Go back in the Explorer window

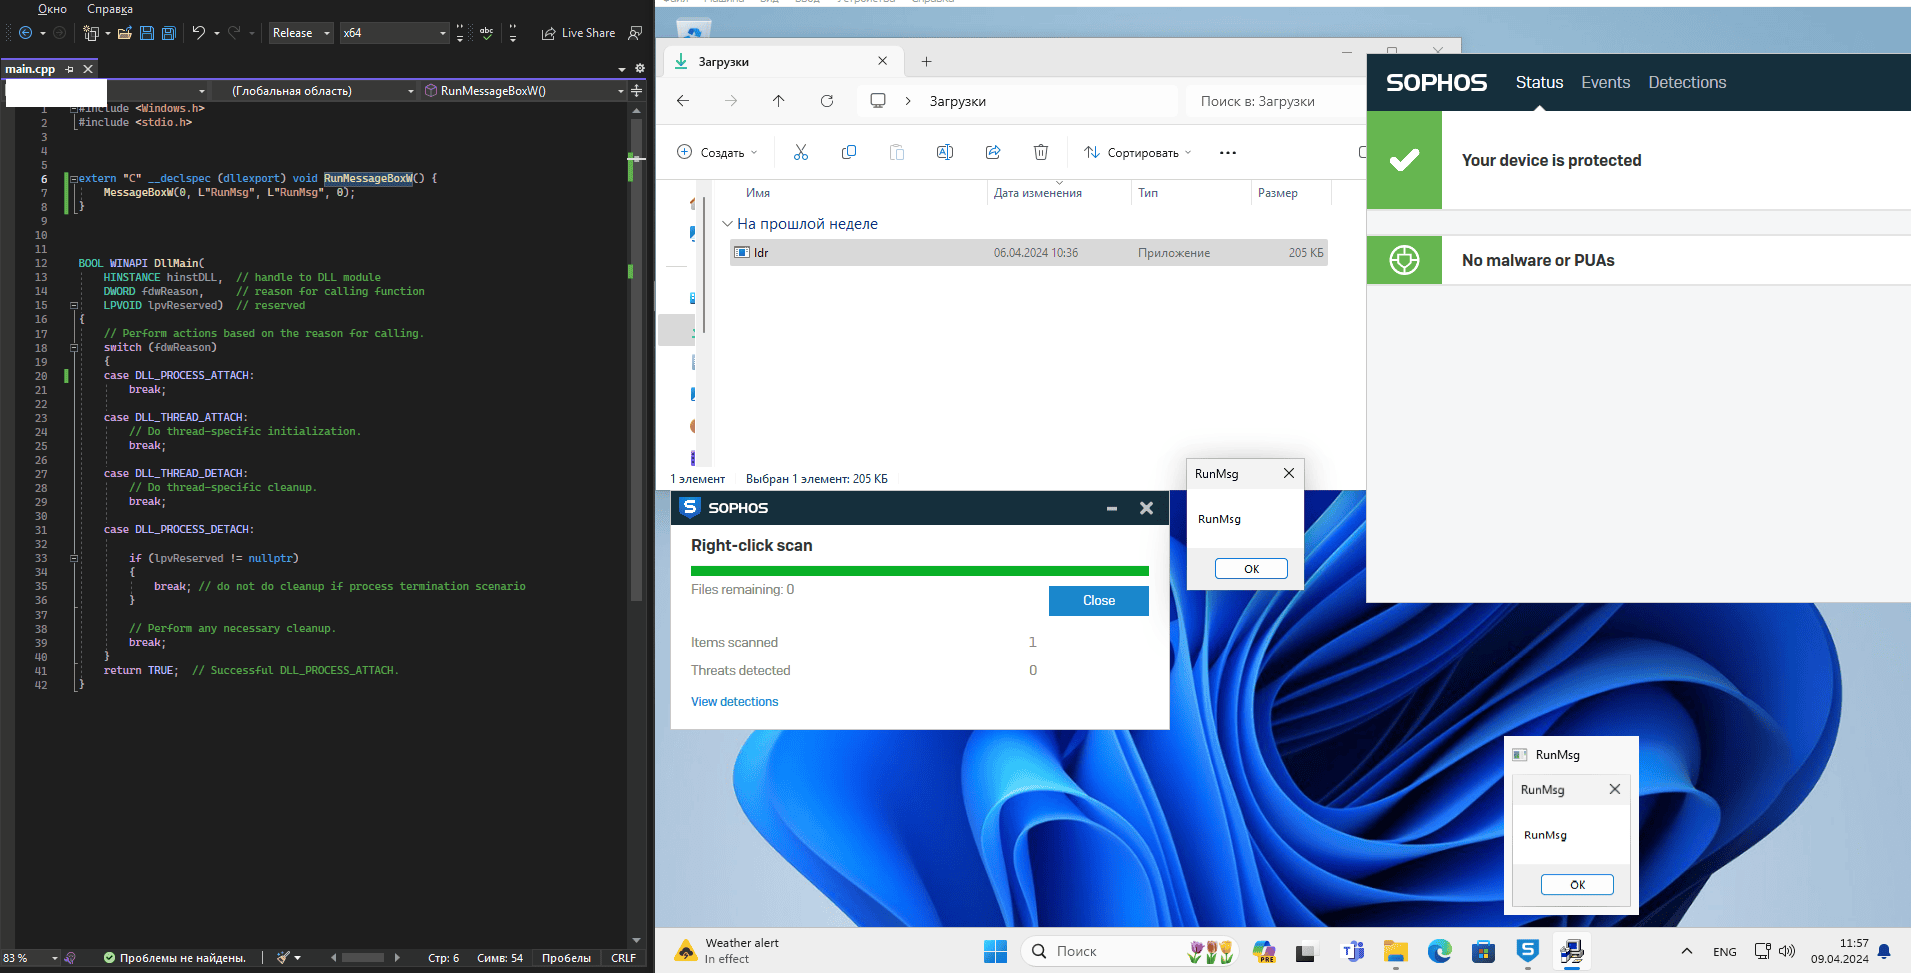pyautogui.click(x=683, y=101)
